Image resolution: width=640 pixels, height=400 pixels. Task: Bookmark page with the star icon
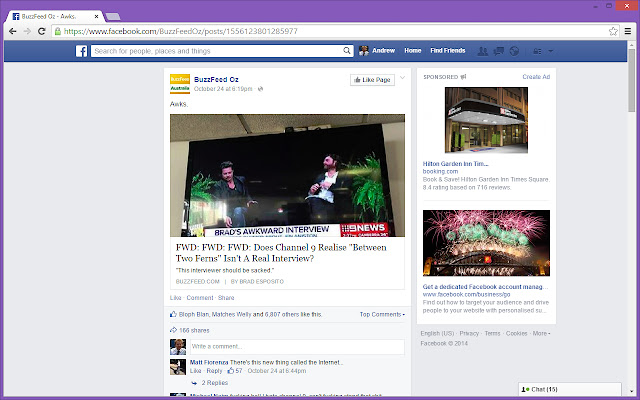point(613,31)
